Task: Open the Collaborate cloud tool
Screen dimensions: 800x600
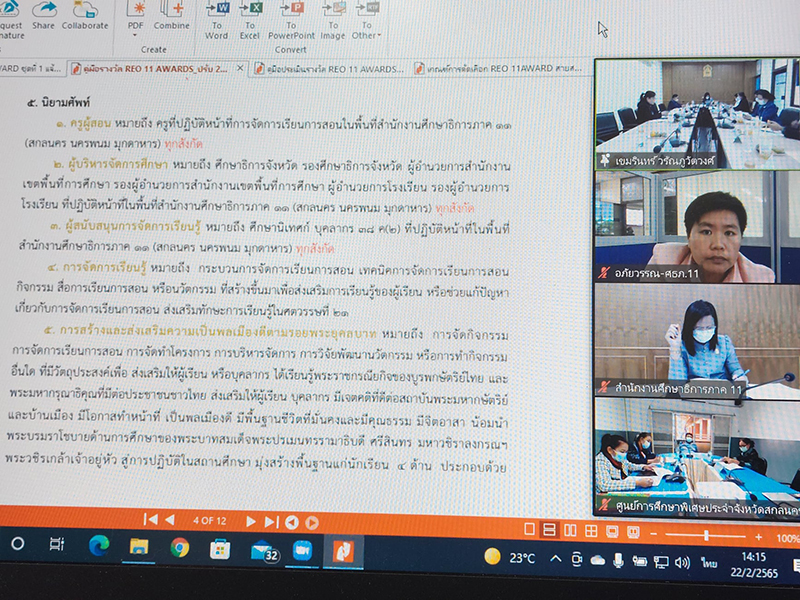Action: 85,14
